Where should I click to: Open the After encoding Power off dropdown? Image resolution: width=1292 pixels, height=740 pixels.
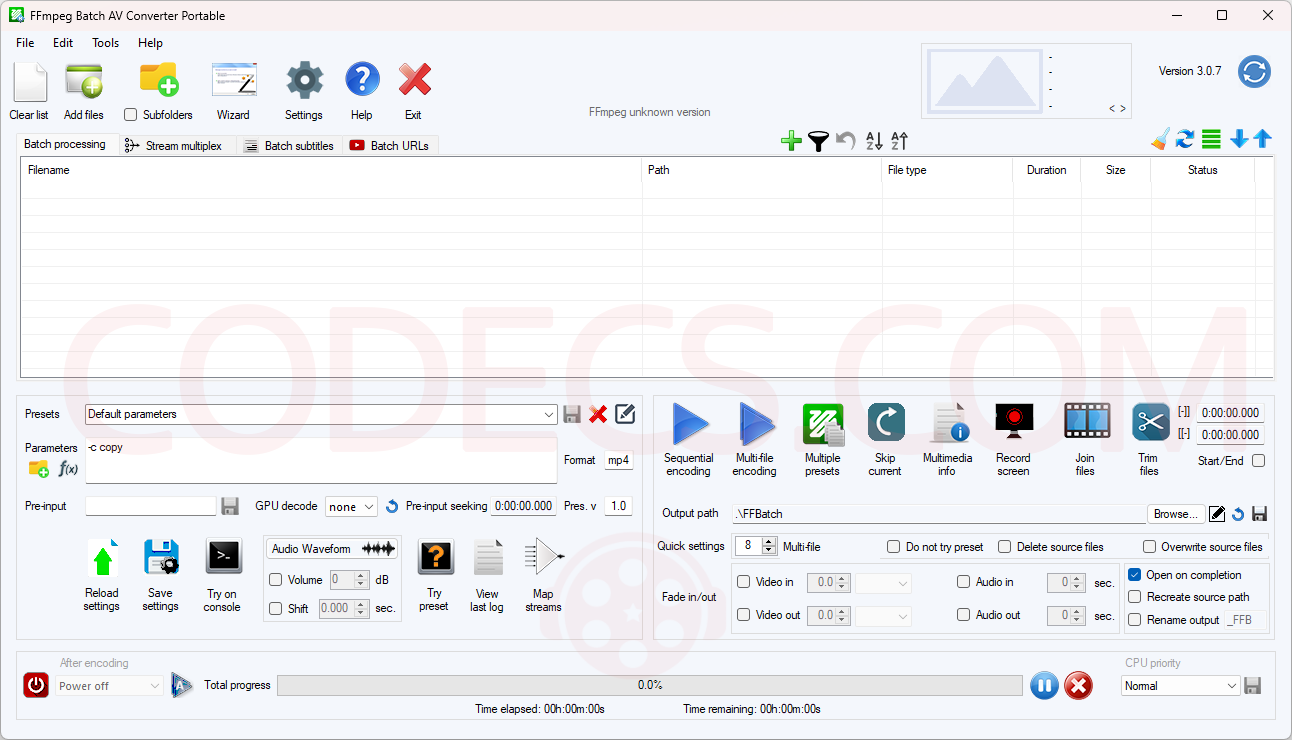coord(109,686)
